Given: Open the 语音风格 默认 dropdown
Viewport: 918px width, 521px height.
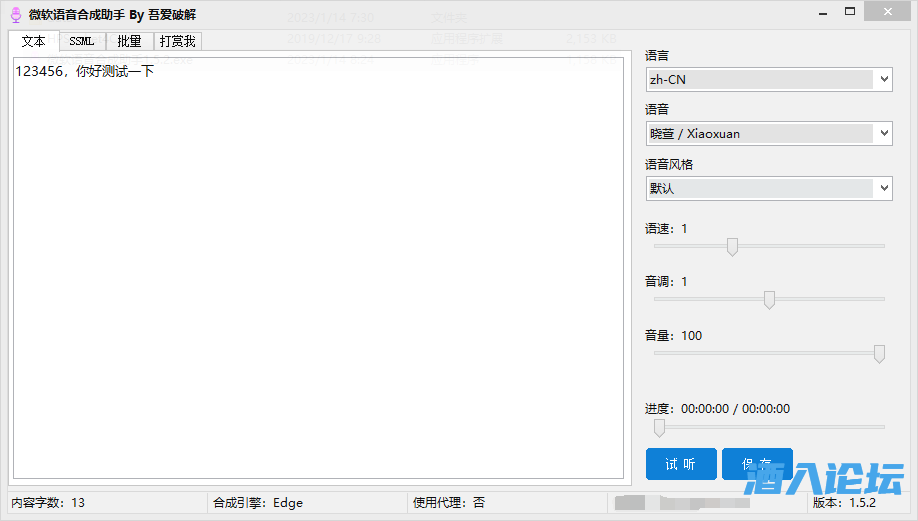Looking at the screenshot, I should 769,188.
